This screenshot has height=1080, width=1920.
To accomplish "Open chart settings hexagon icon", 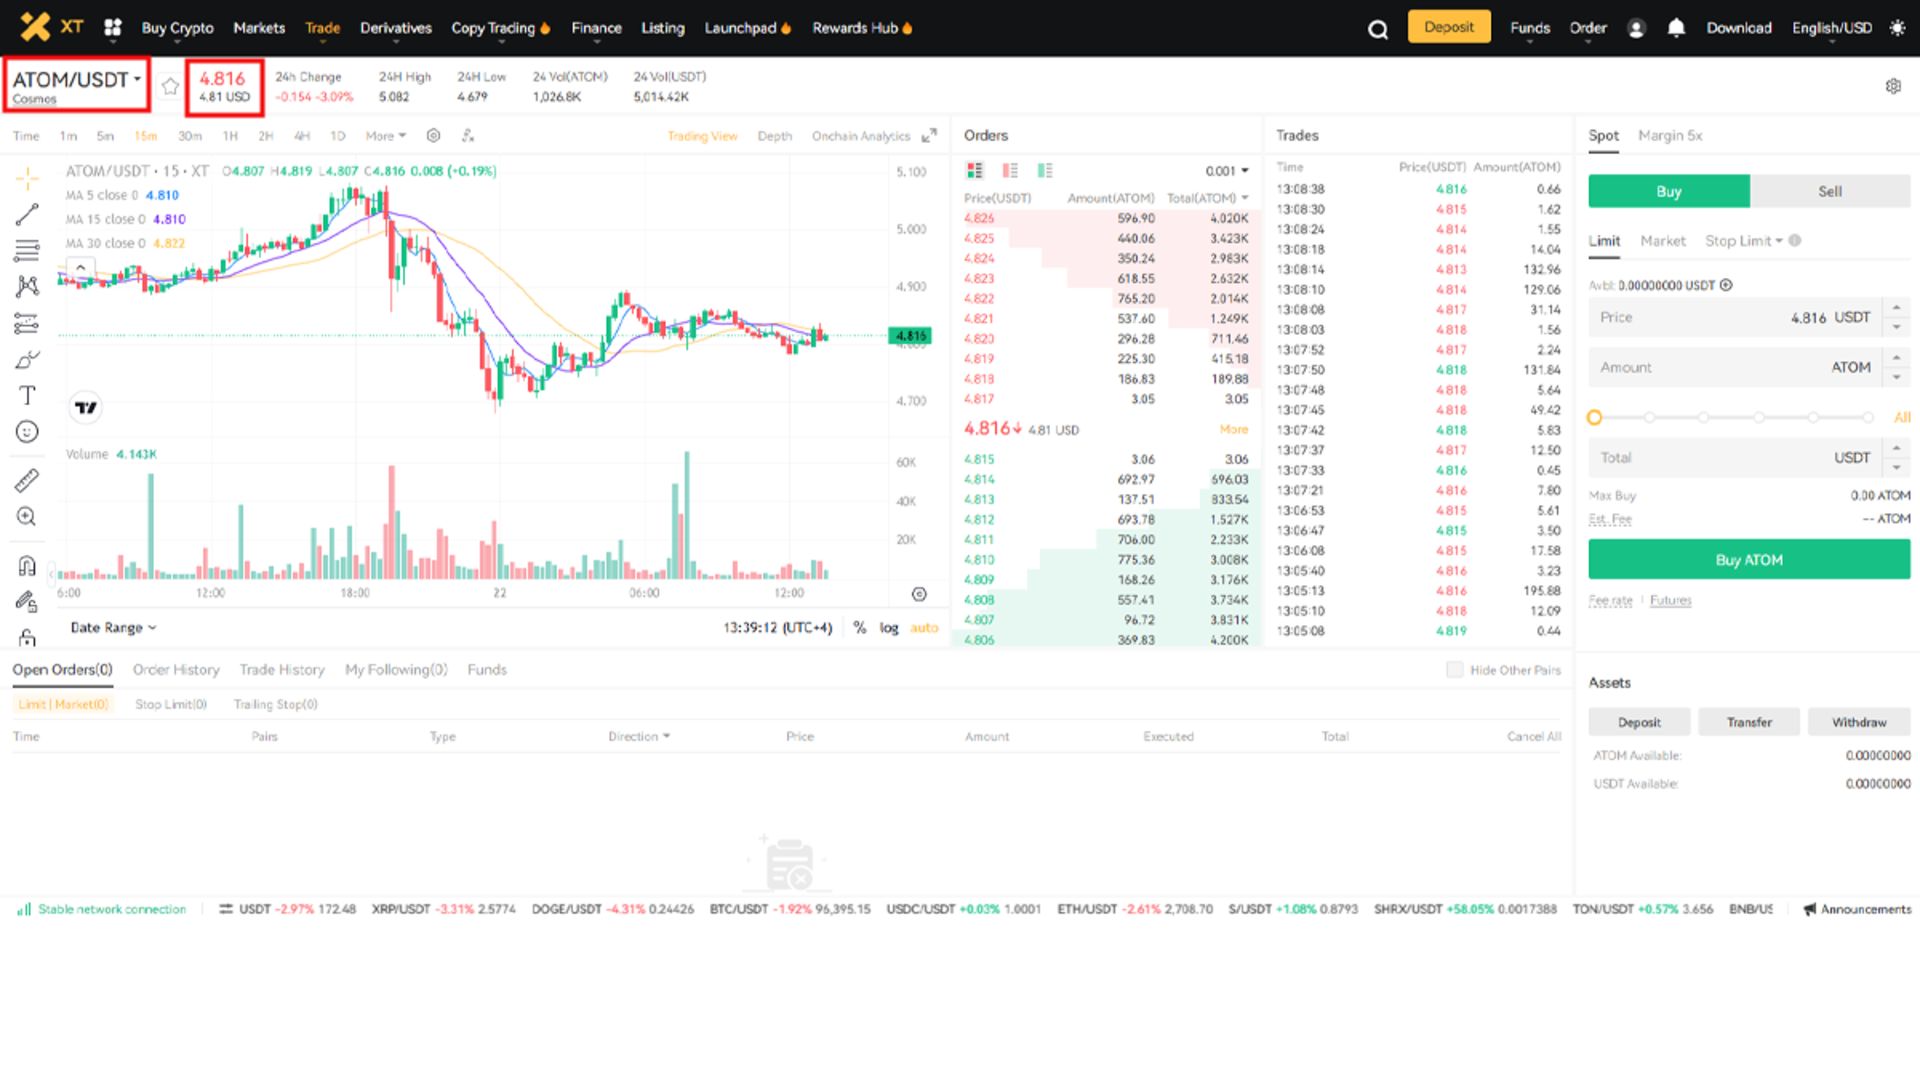I will 433,135.
